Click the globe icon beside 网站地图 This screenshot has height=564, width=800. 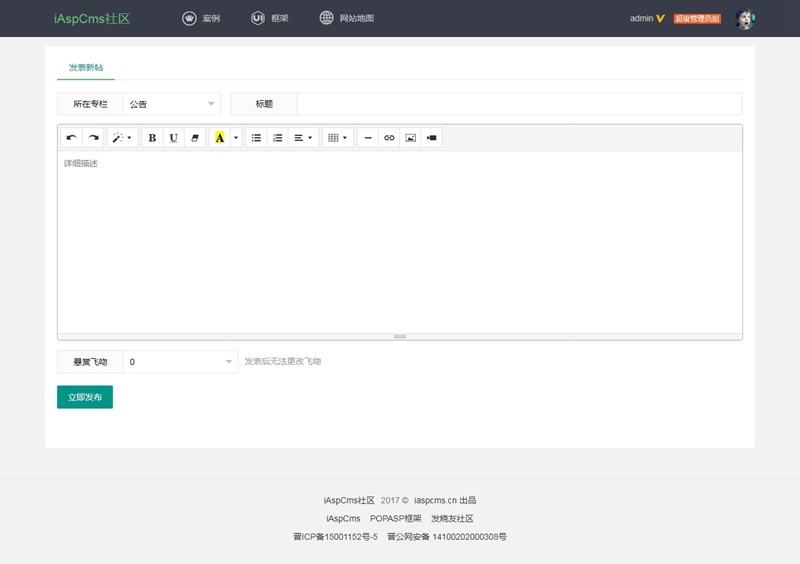point(327,18)
